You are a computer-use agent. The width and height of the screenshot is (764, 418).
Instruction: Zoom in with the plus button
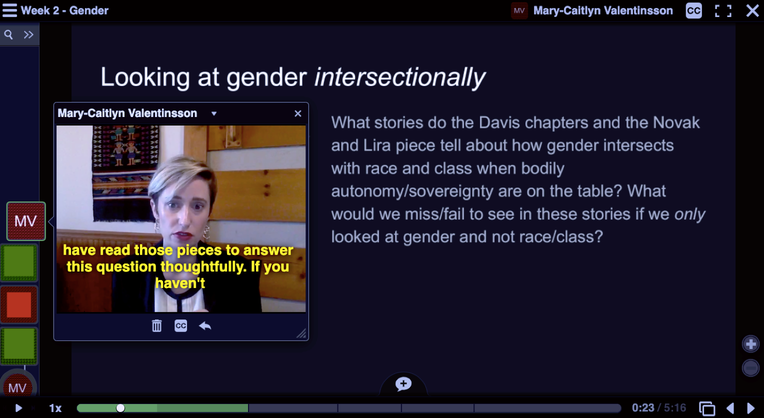coord(750,344)
